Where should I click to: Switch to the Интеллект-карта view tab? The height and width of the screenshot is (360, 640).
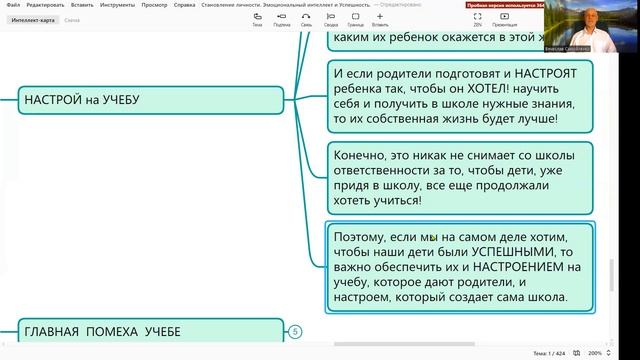tap(33, 20)
